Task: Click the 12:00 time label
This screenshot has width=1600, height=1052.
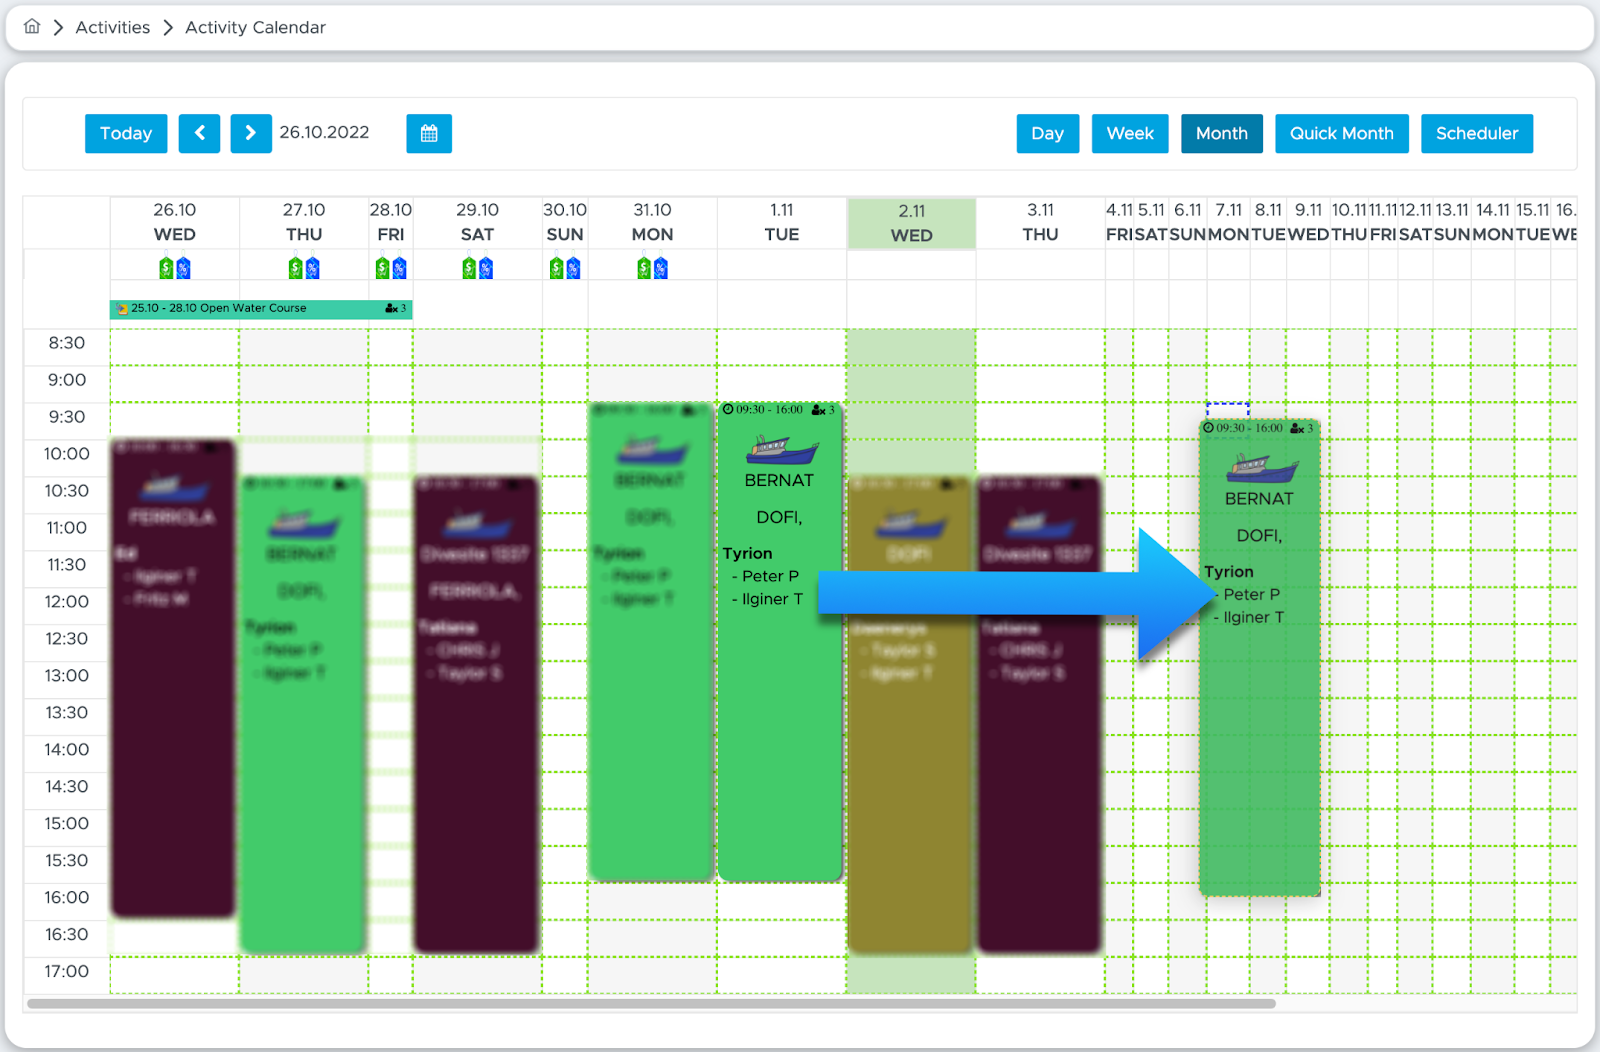Action: pos(67,602)
